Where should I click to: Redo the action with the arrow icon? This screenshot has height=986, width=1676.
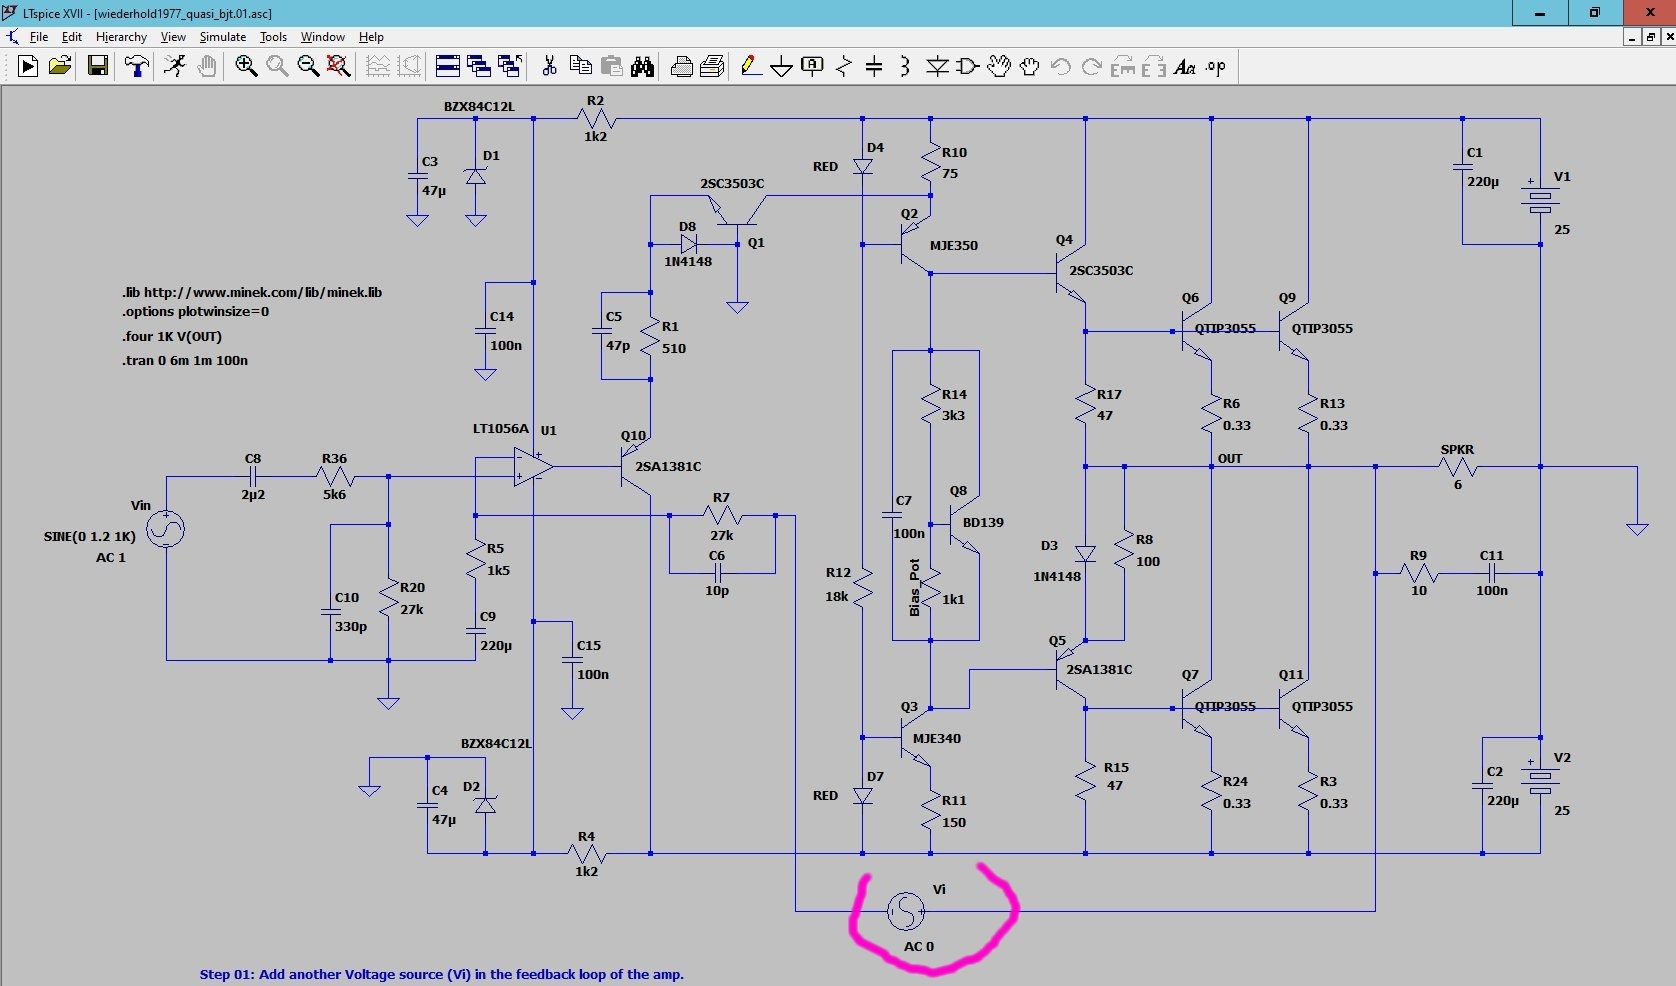tap(1091, 66)
